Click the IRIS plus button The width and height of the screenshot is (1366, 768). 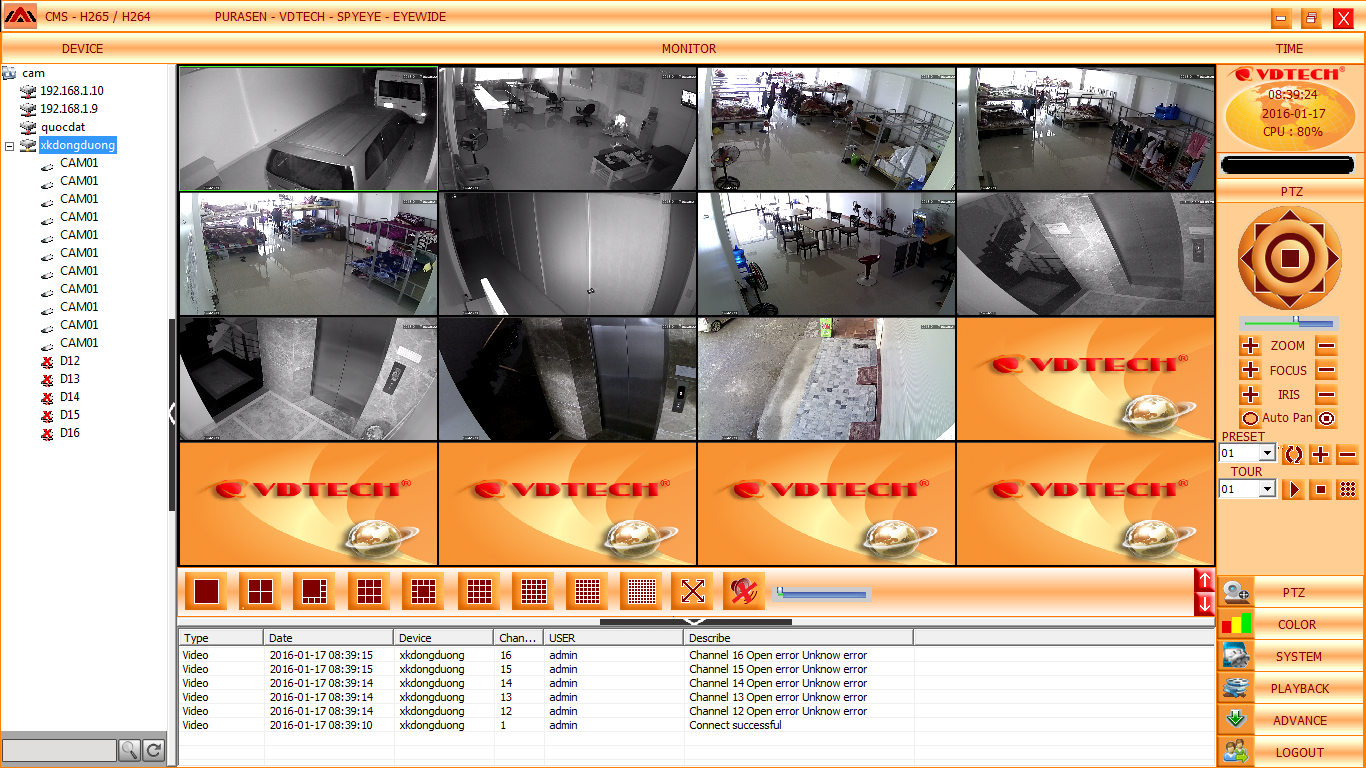[x=1250, y=395]
